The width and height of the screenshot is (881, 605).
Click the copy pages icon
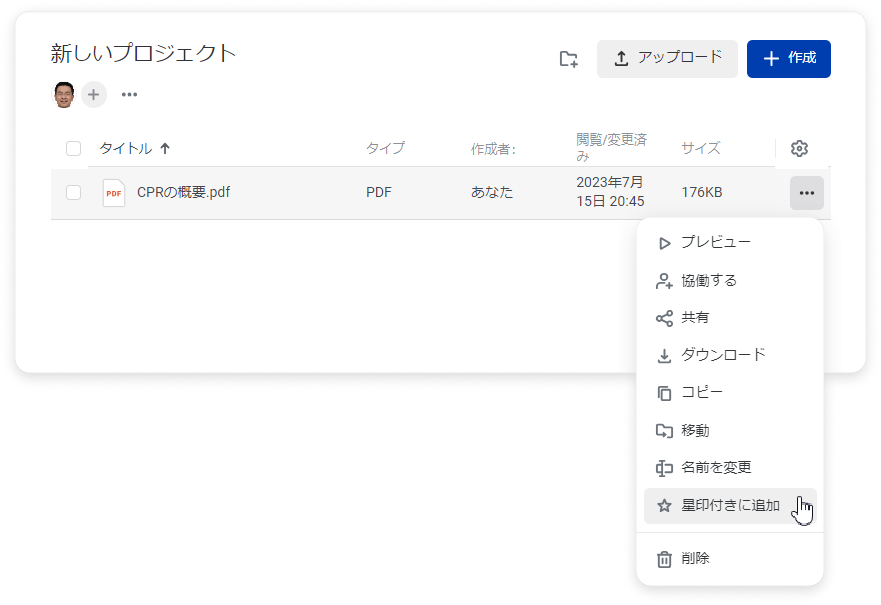(664, 393)
